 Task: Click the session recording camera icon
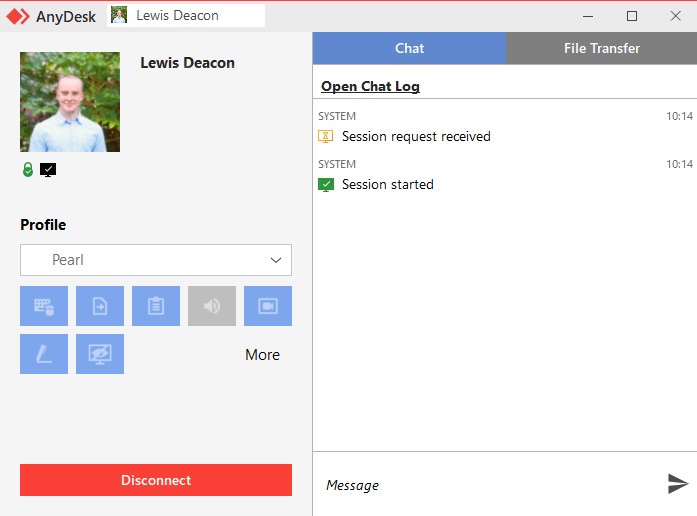coord(268,306)
